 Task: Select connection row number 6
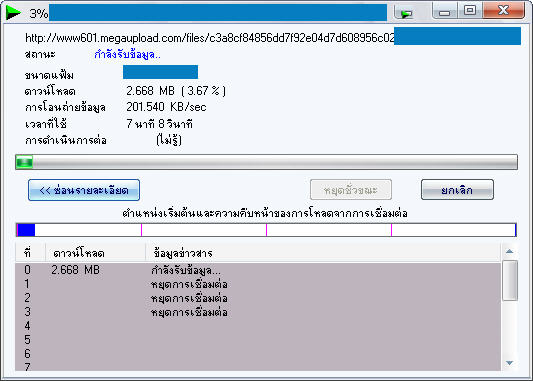[x=258, y=354]
